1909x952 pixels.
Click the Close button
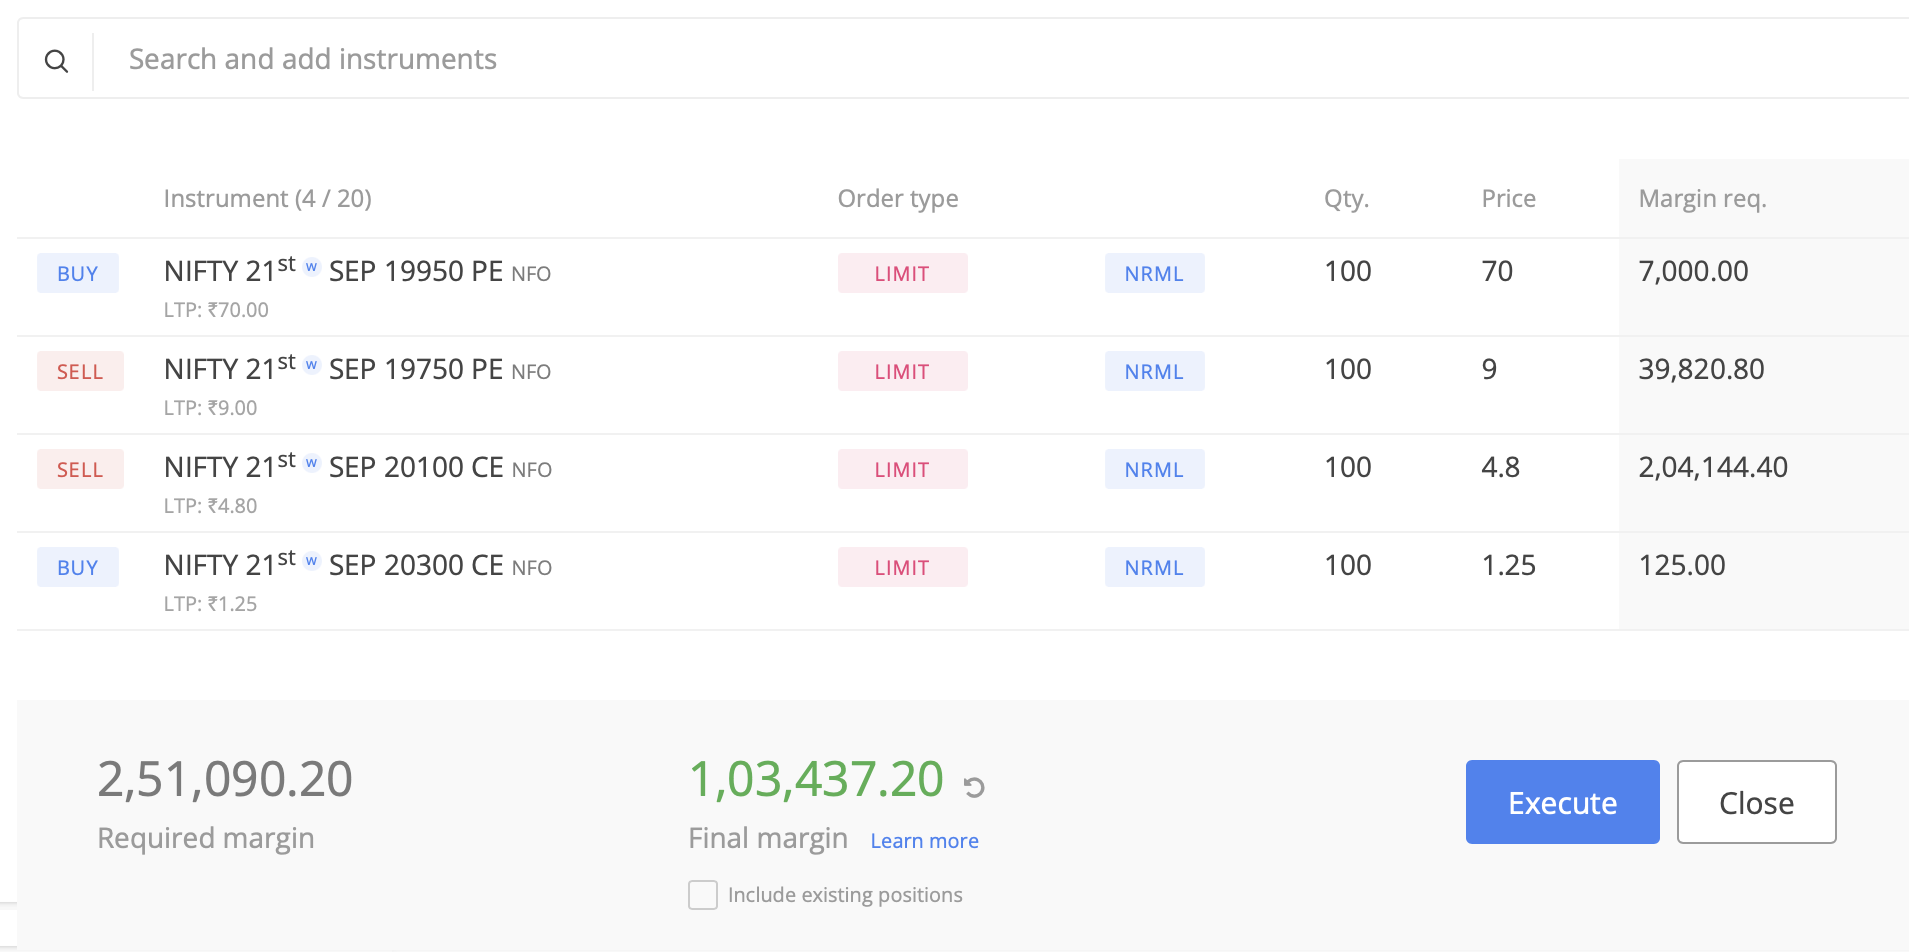(x=1756, y=802)
